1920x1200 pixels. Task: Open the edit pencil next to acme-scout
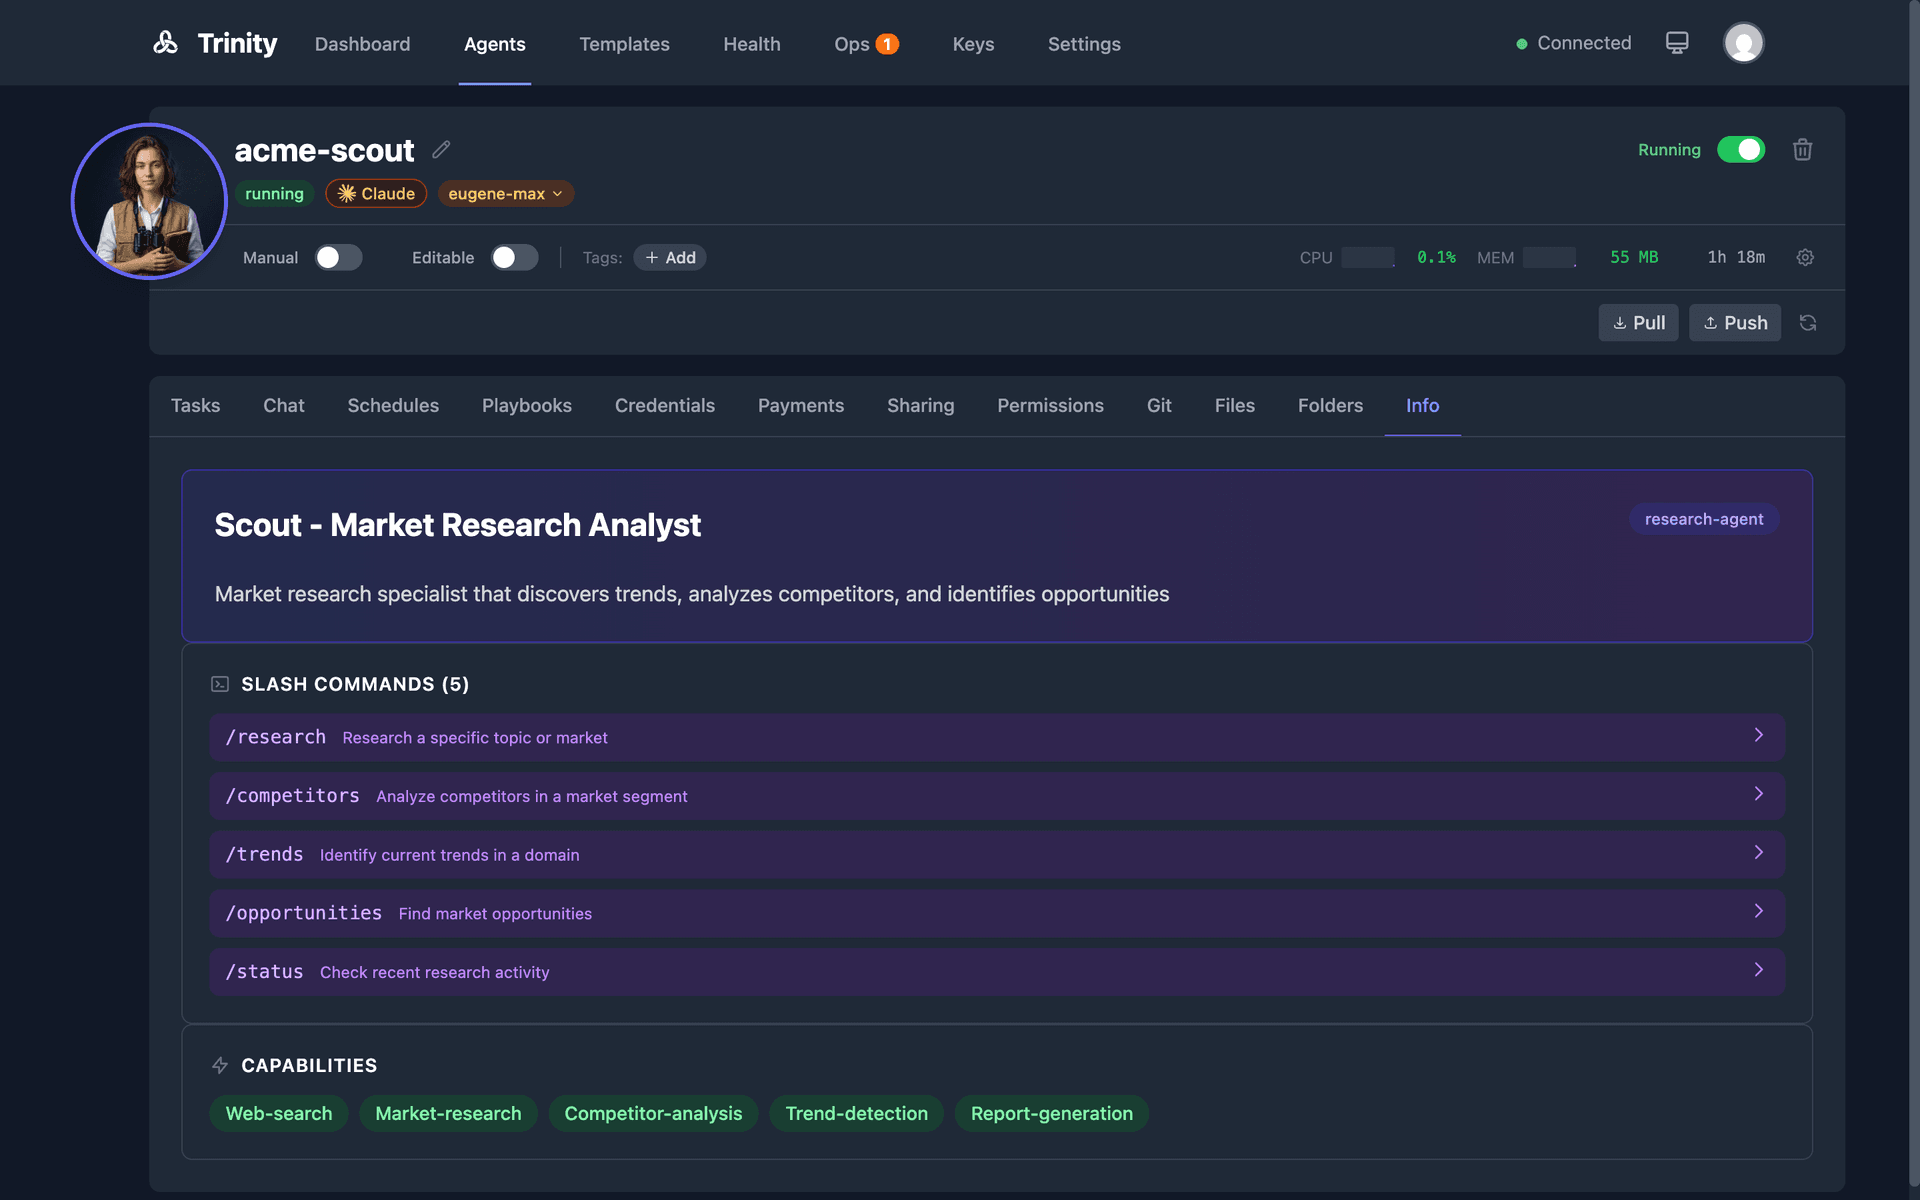coord(440,149)
